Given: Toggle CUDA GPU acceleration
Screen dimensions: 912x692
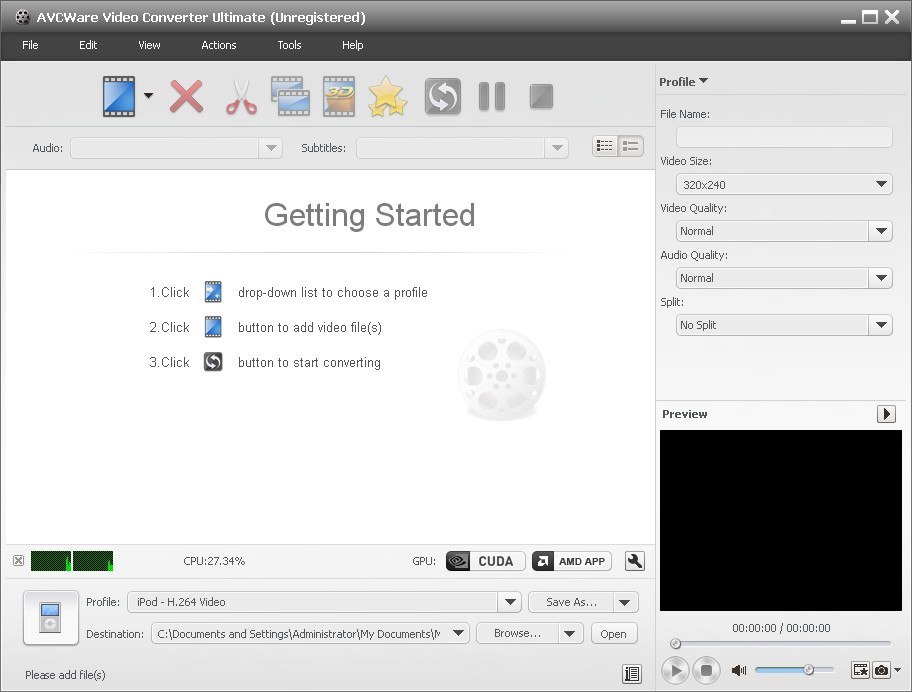Looking at the screenshot, I should [x=484, y=561].
